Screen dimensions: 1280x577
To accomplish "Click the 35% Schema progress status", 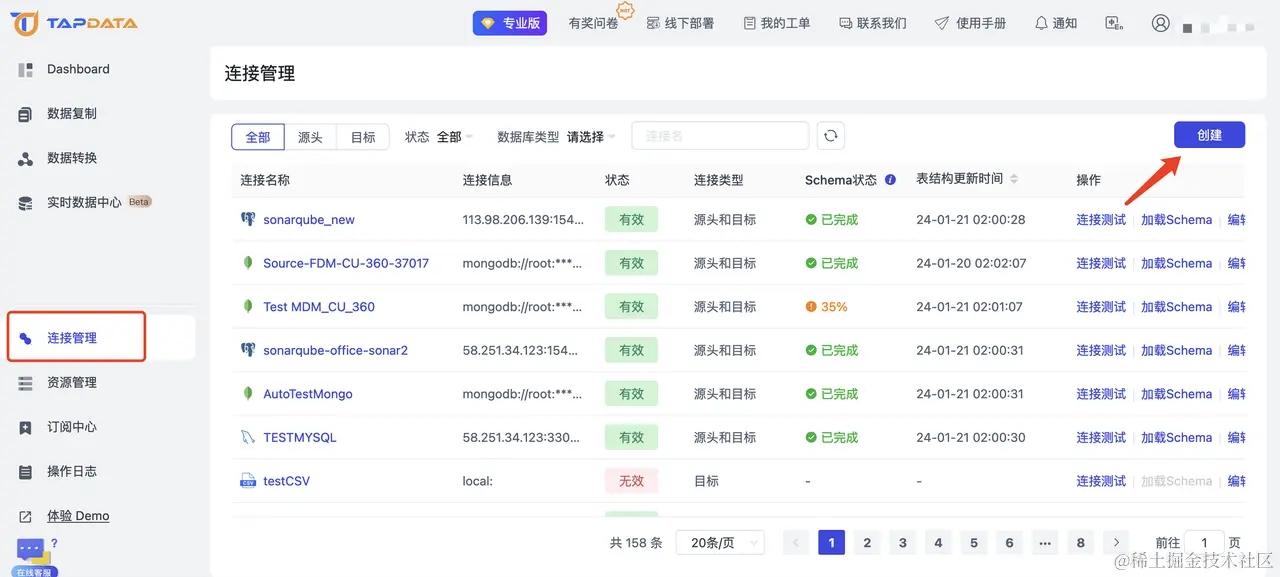I will [x=827, y=307].
